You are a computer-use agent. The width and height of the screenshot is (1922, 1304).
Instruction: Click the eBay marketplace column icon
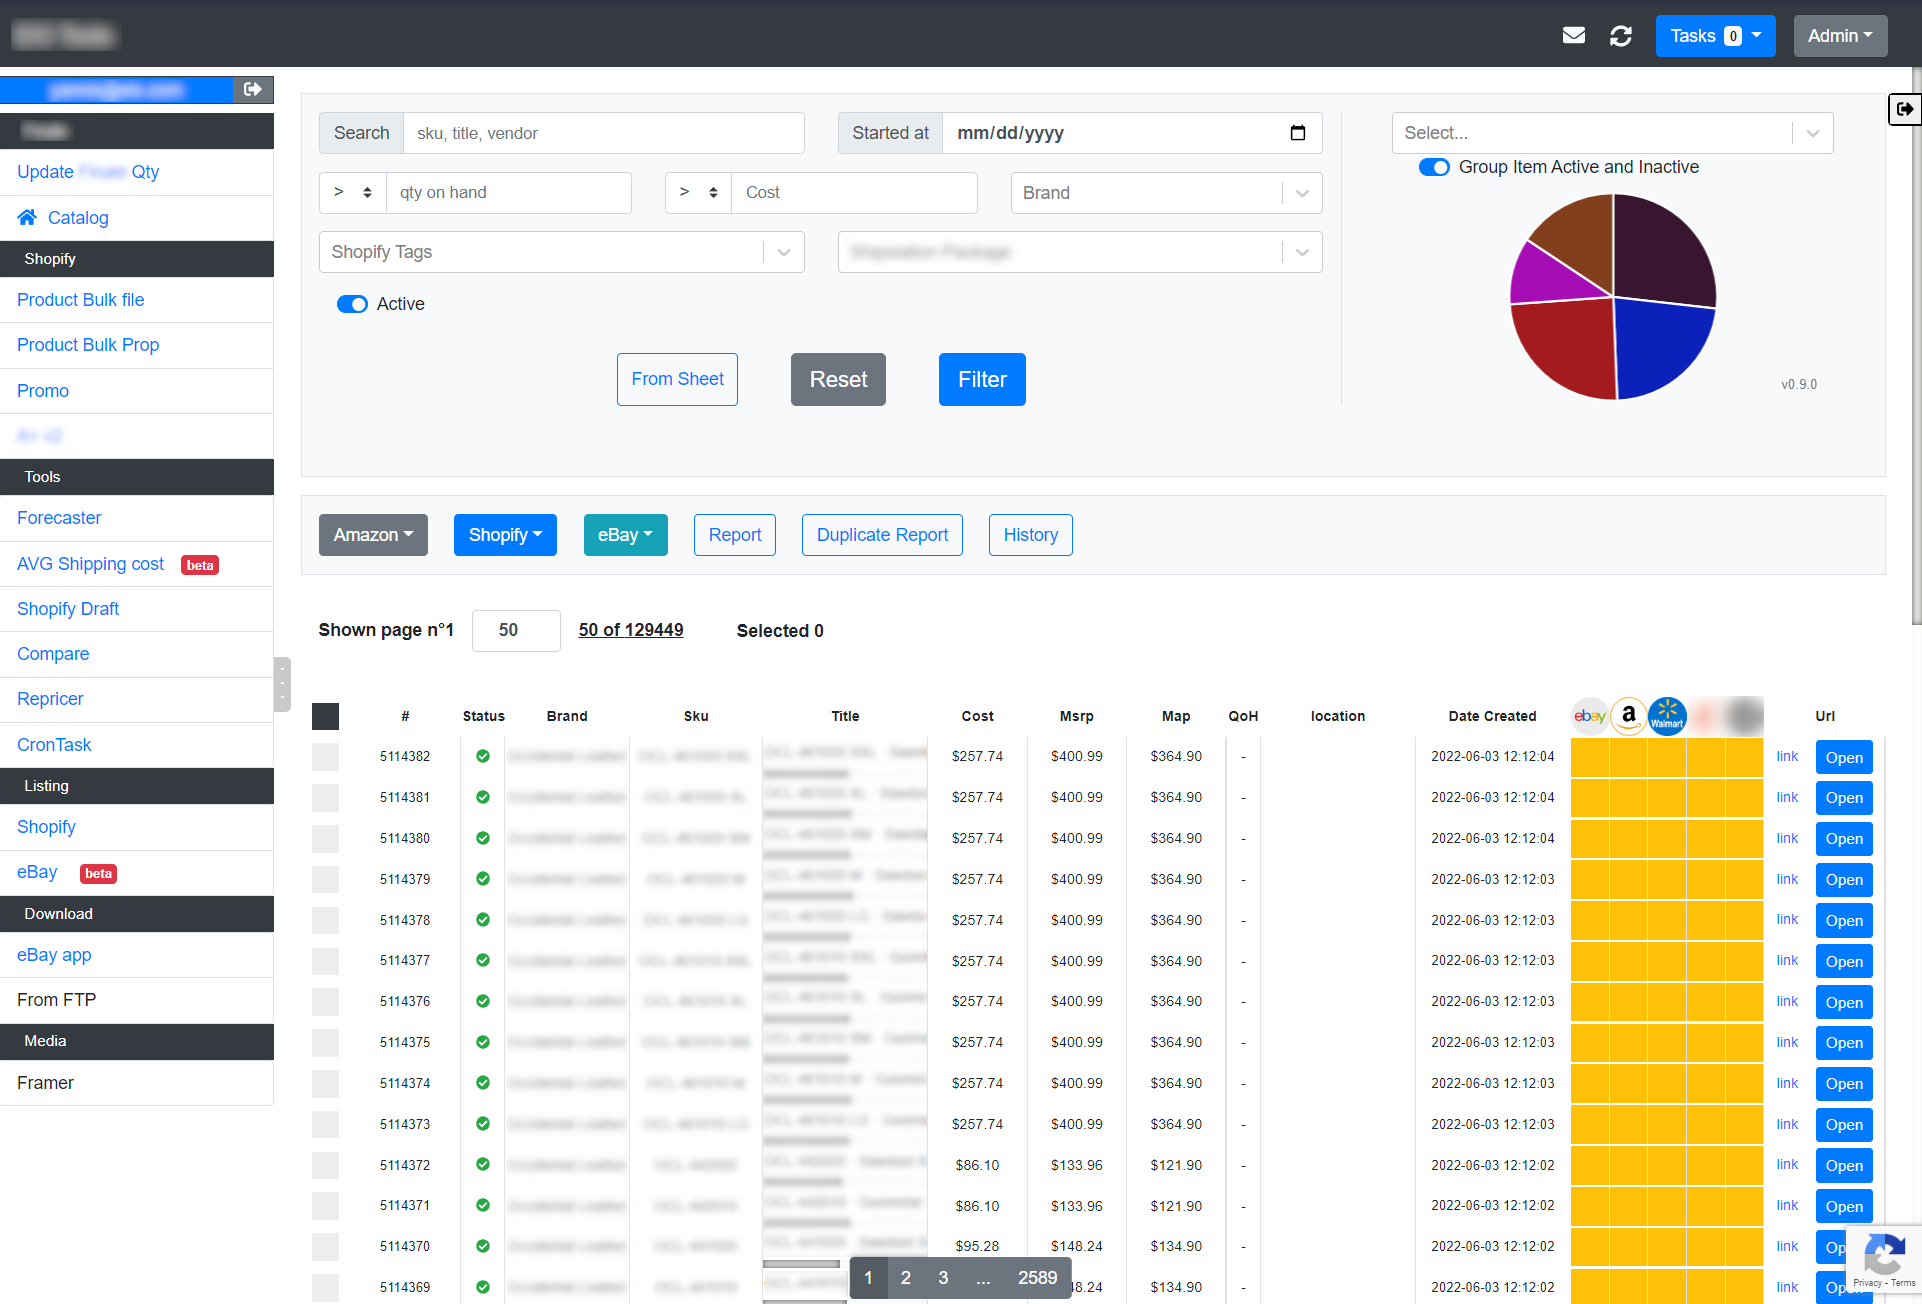point(1589,716)
